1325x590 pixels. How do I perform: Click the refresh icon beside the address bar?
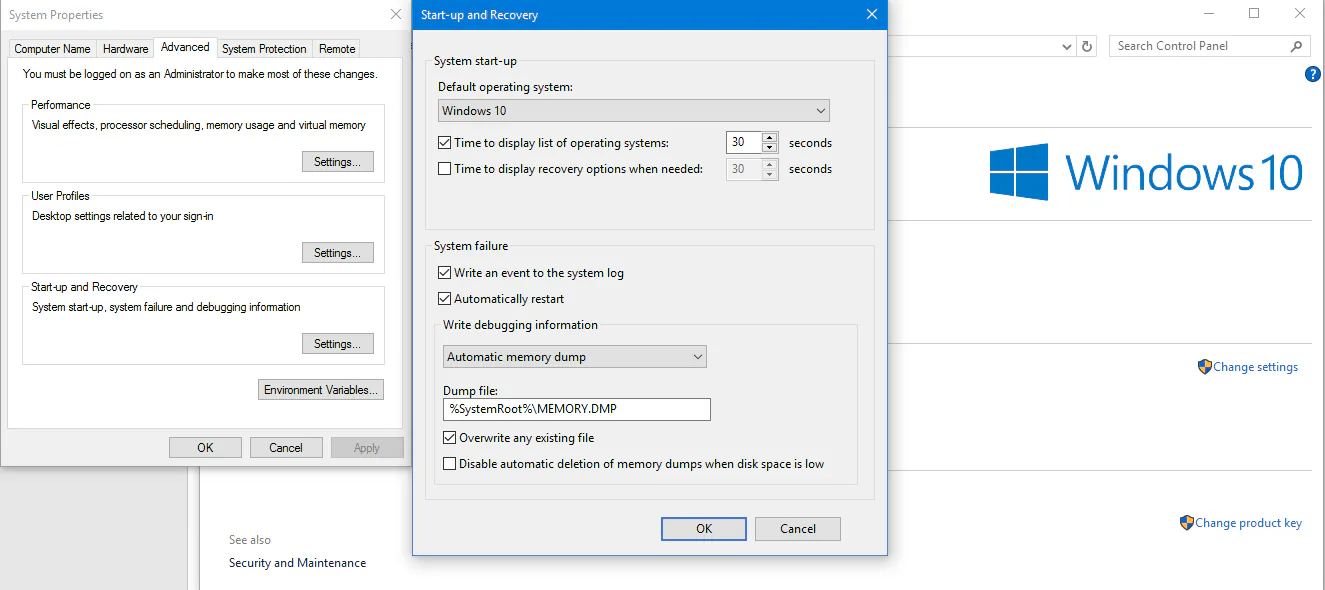pyautogui.click(x=1088, y=46)
